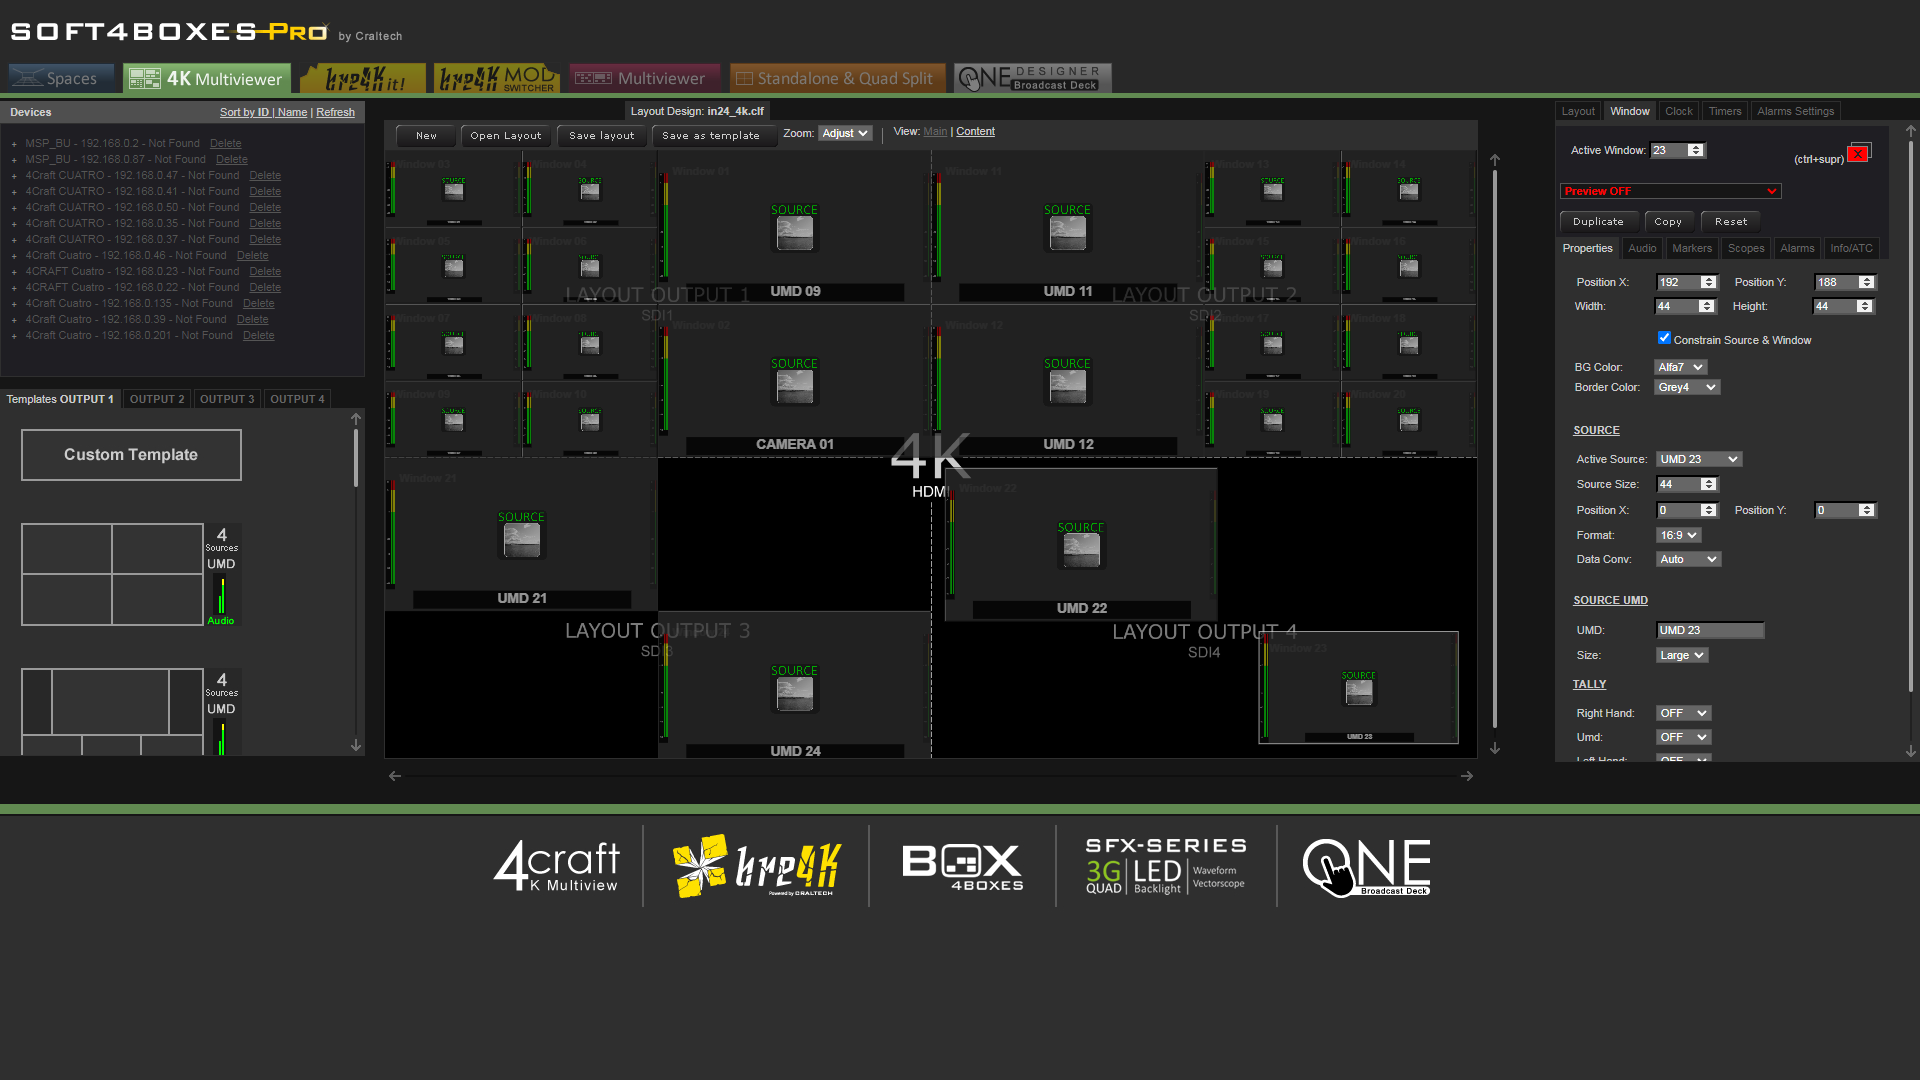Toggle Constrain Source and Window checkbox
Screen dimensions: 1920x1080
[1665, 339]
